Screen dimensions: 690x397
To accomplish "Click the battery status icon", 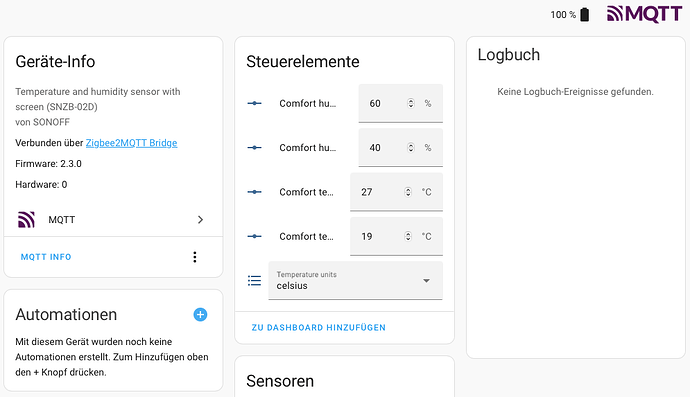I will 584,15.
